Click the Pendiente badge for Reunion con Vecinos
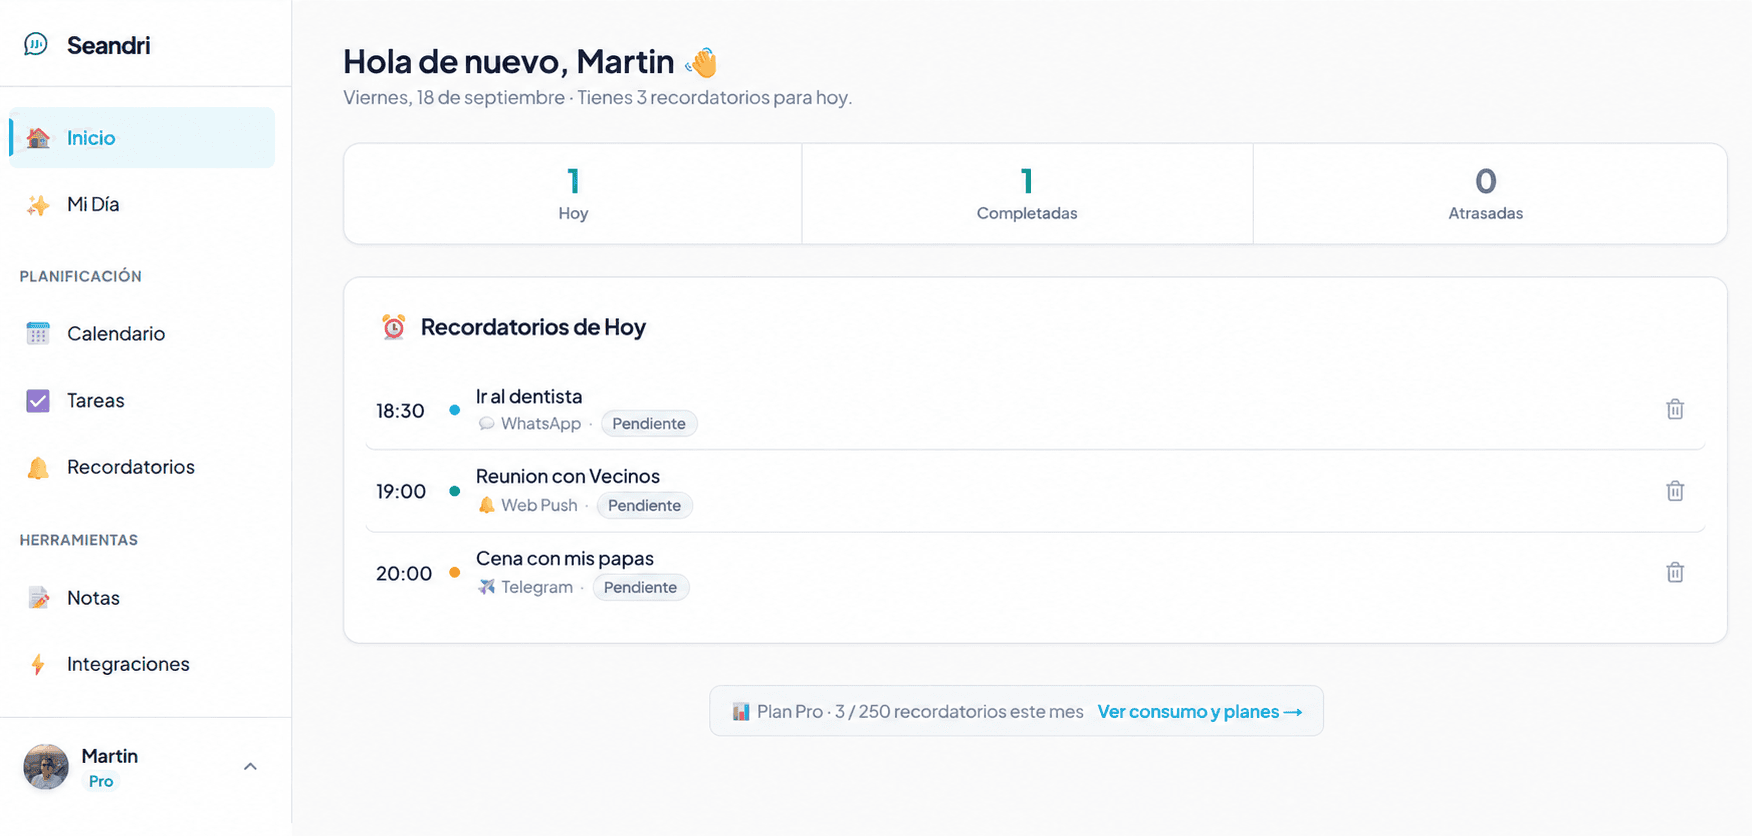Screen dimensions: 1752x836 (645, 506)
